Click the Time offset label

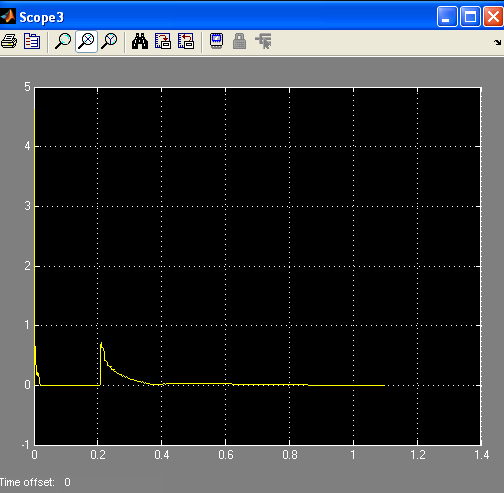pyautogui.click(x=27, y=482)
